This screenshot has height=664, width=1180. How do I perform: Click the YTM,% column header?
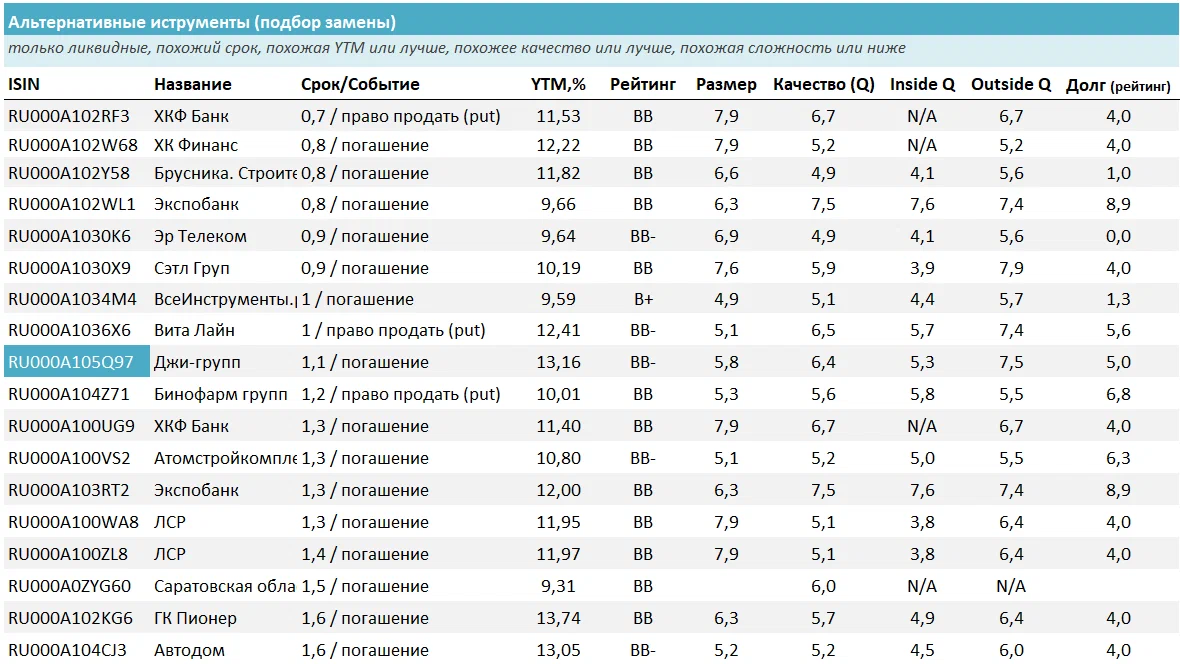click(555, 85)
